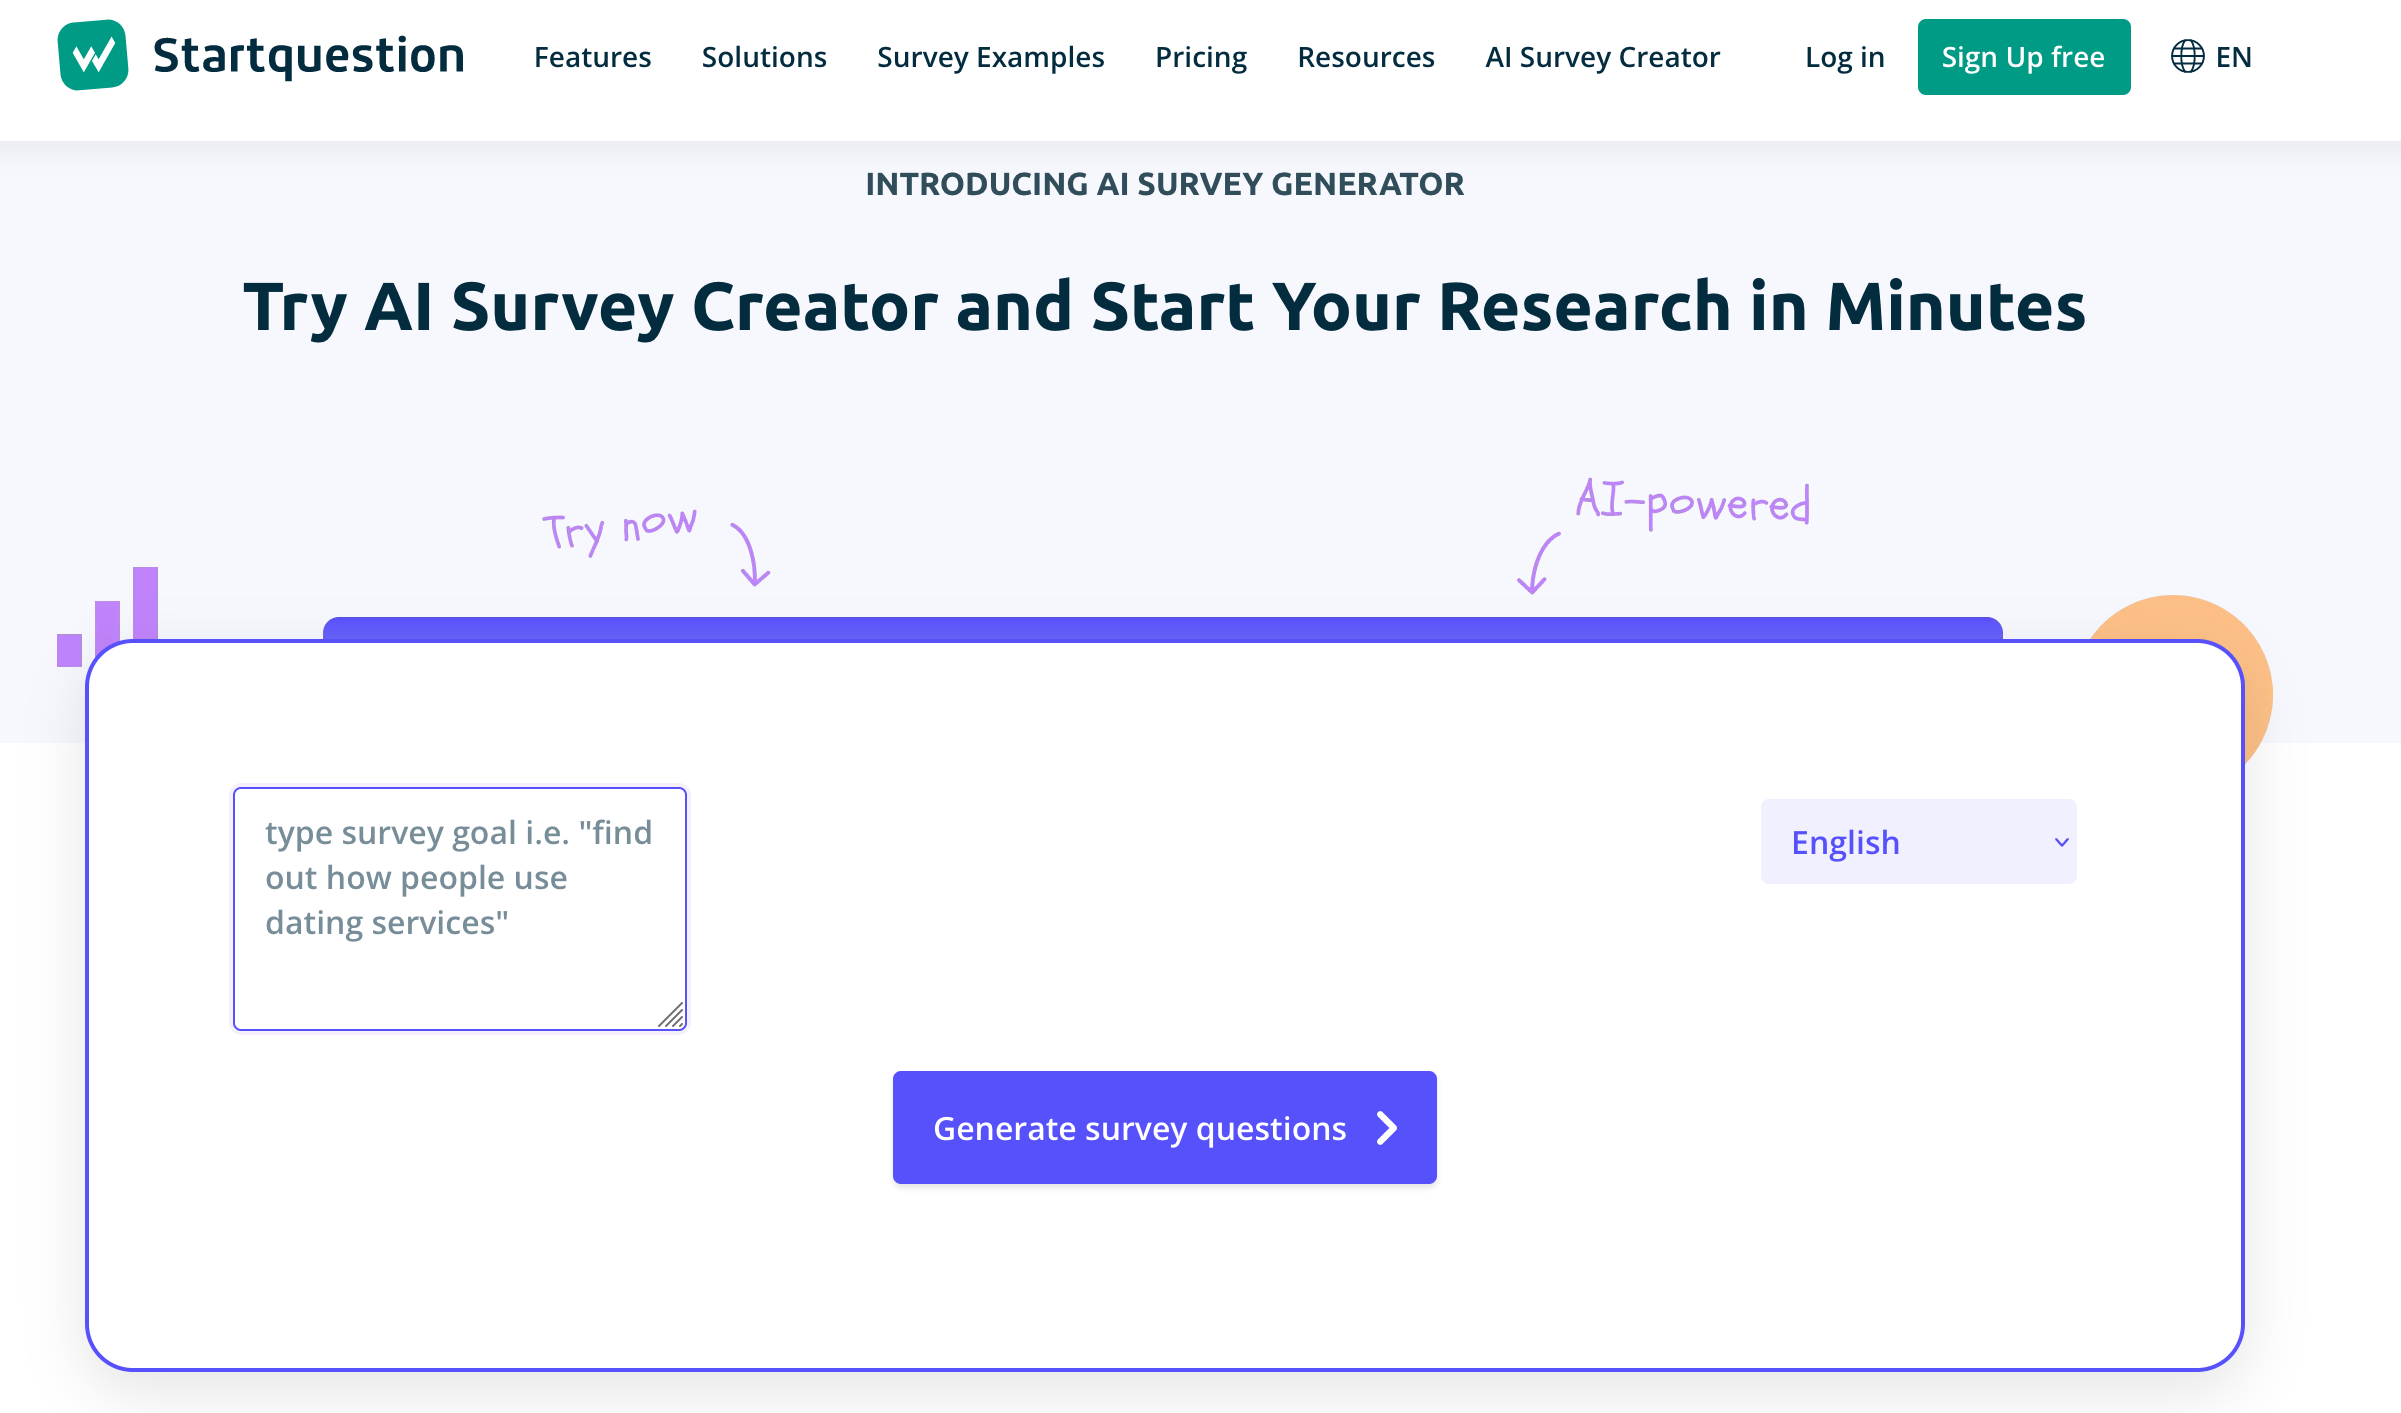Open the Pricing page
The image size is (2401, 1413).
coord(1200,57)
